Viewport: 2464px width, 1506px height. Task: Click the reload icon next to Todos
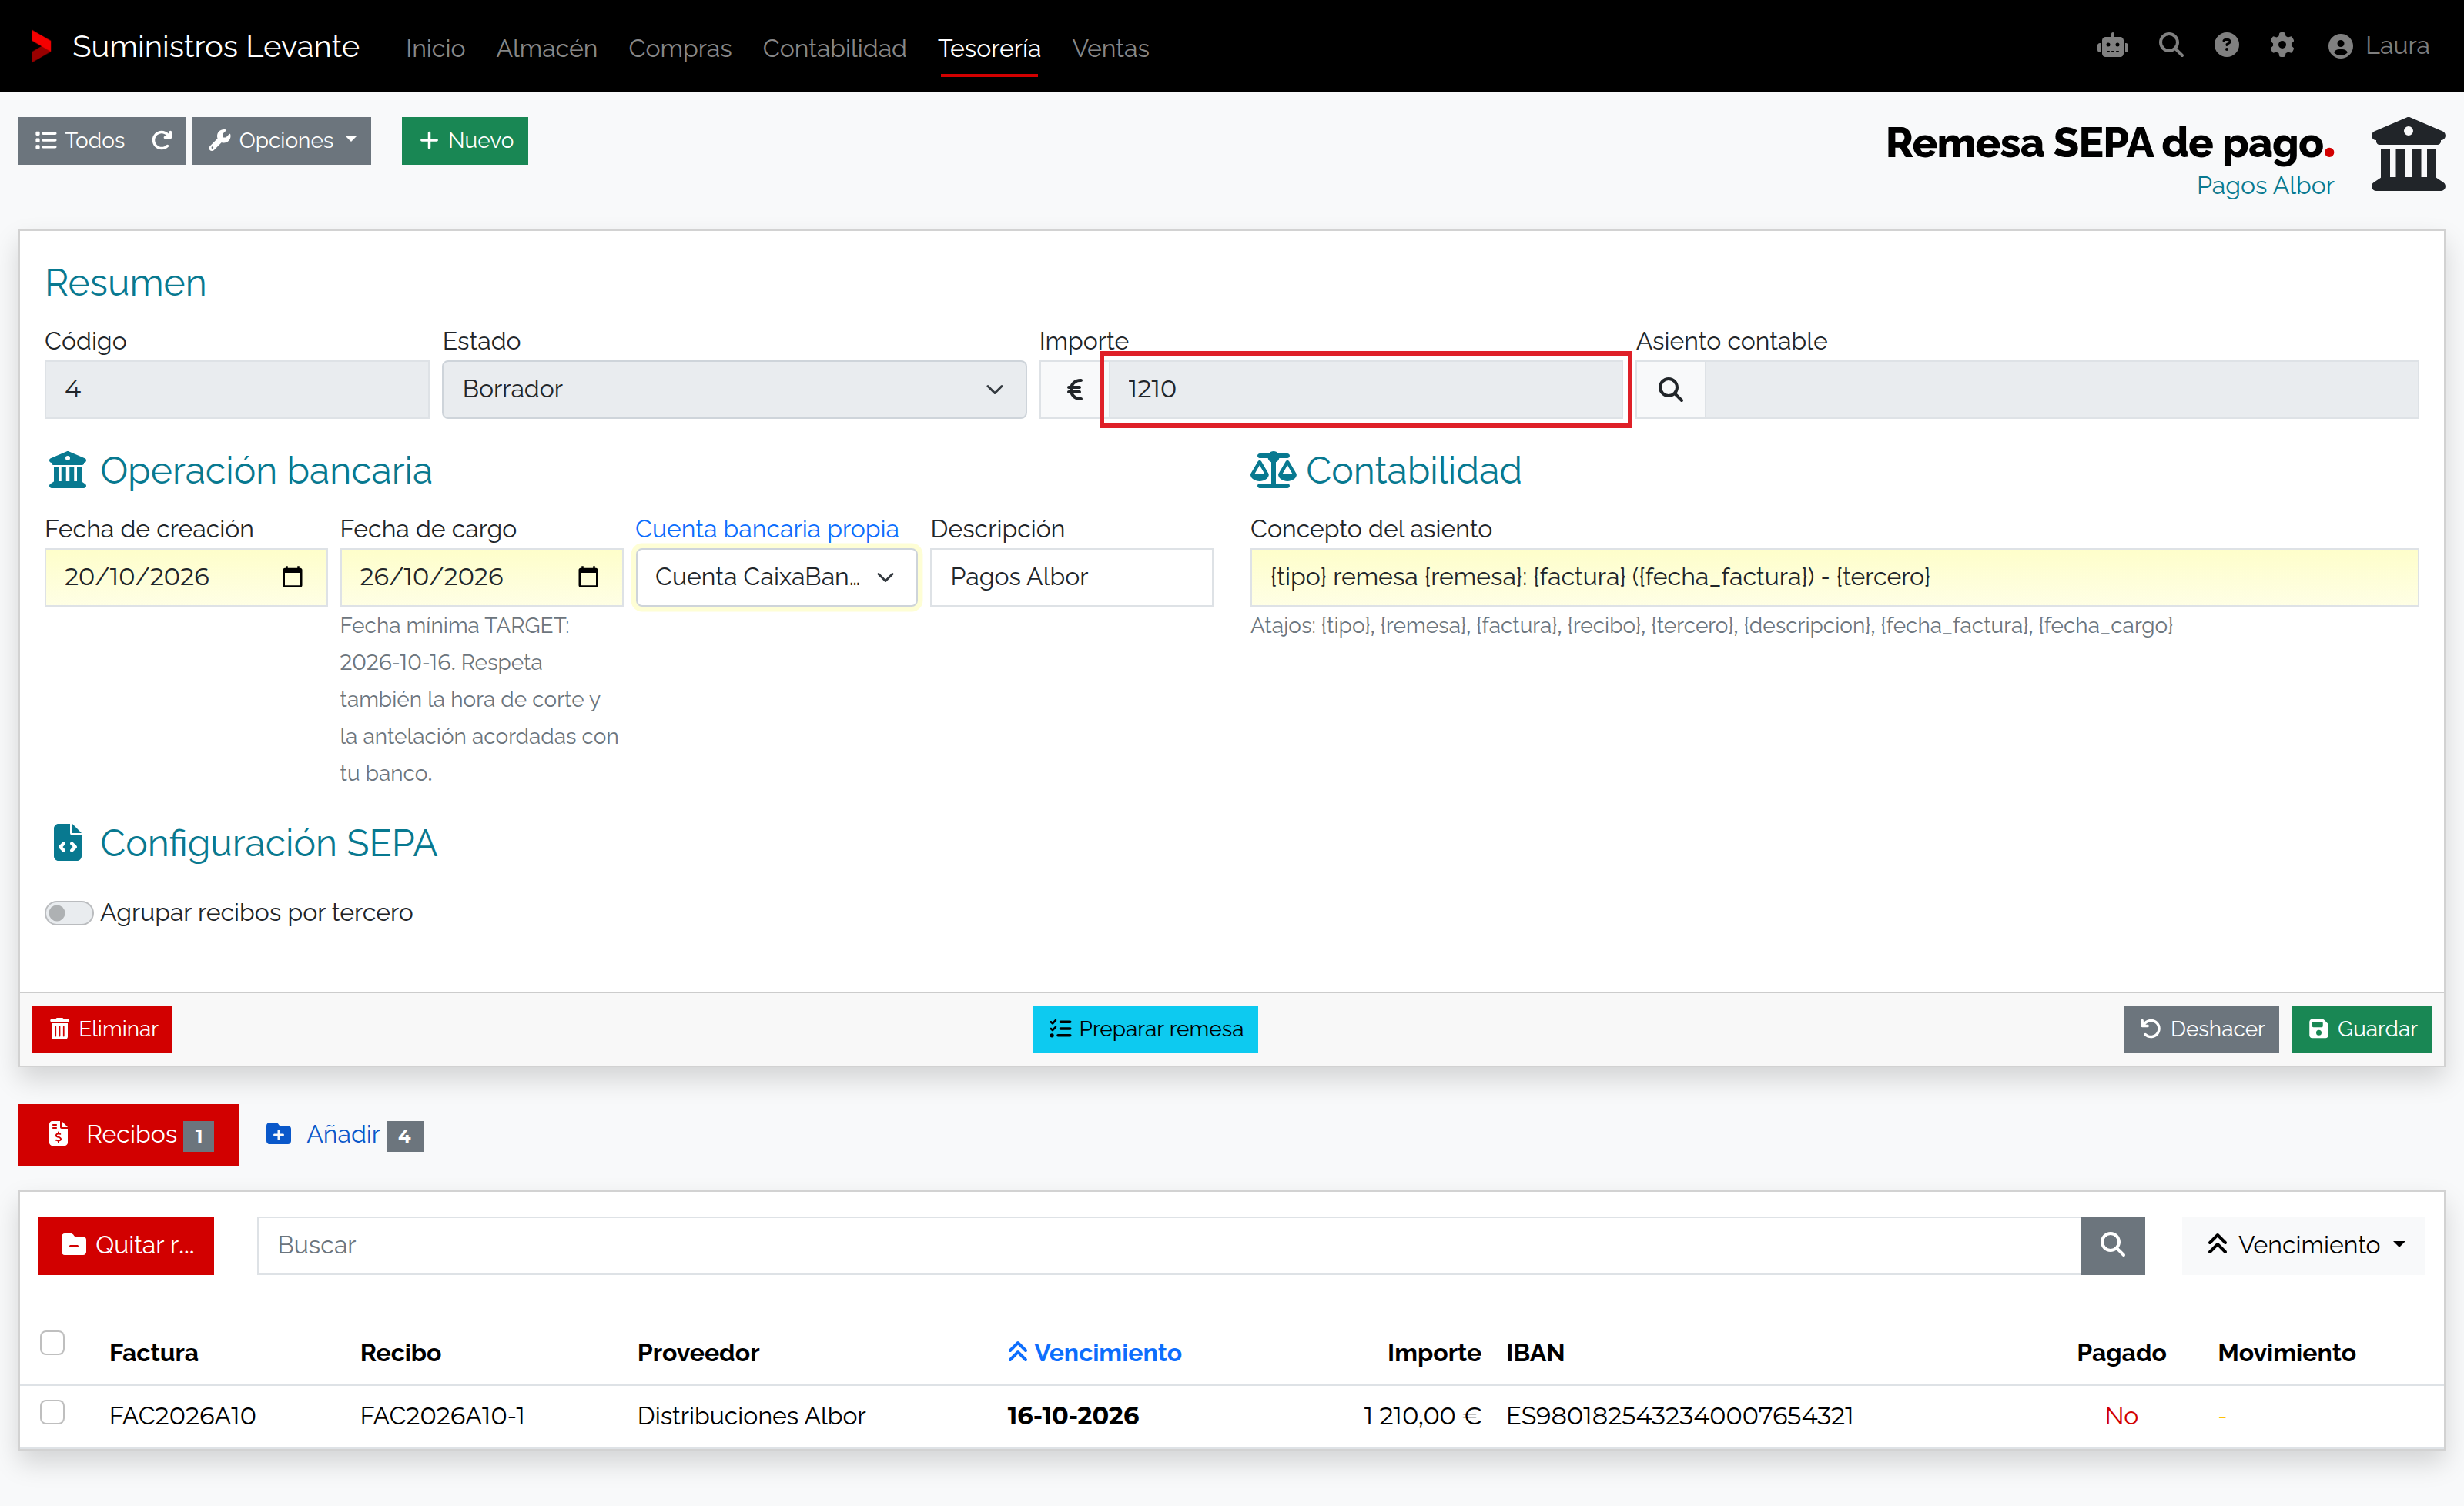click(x=162, y=140)
